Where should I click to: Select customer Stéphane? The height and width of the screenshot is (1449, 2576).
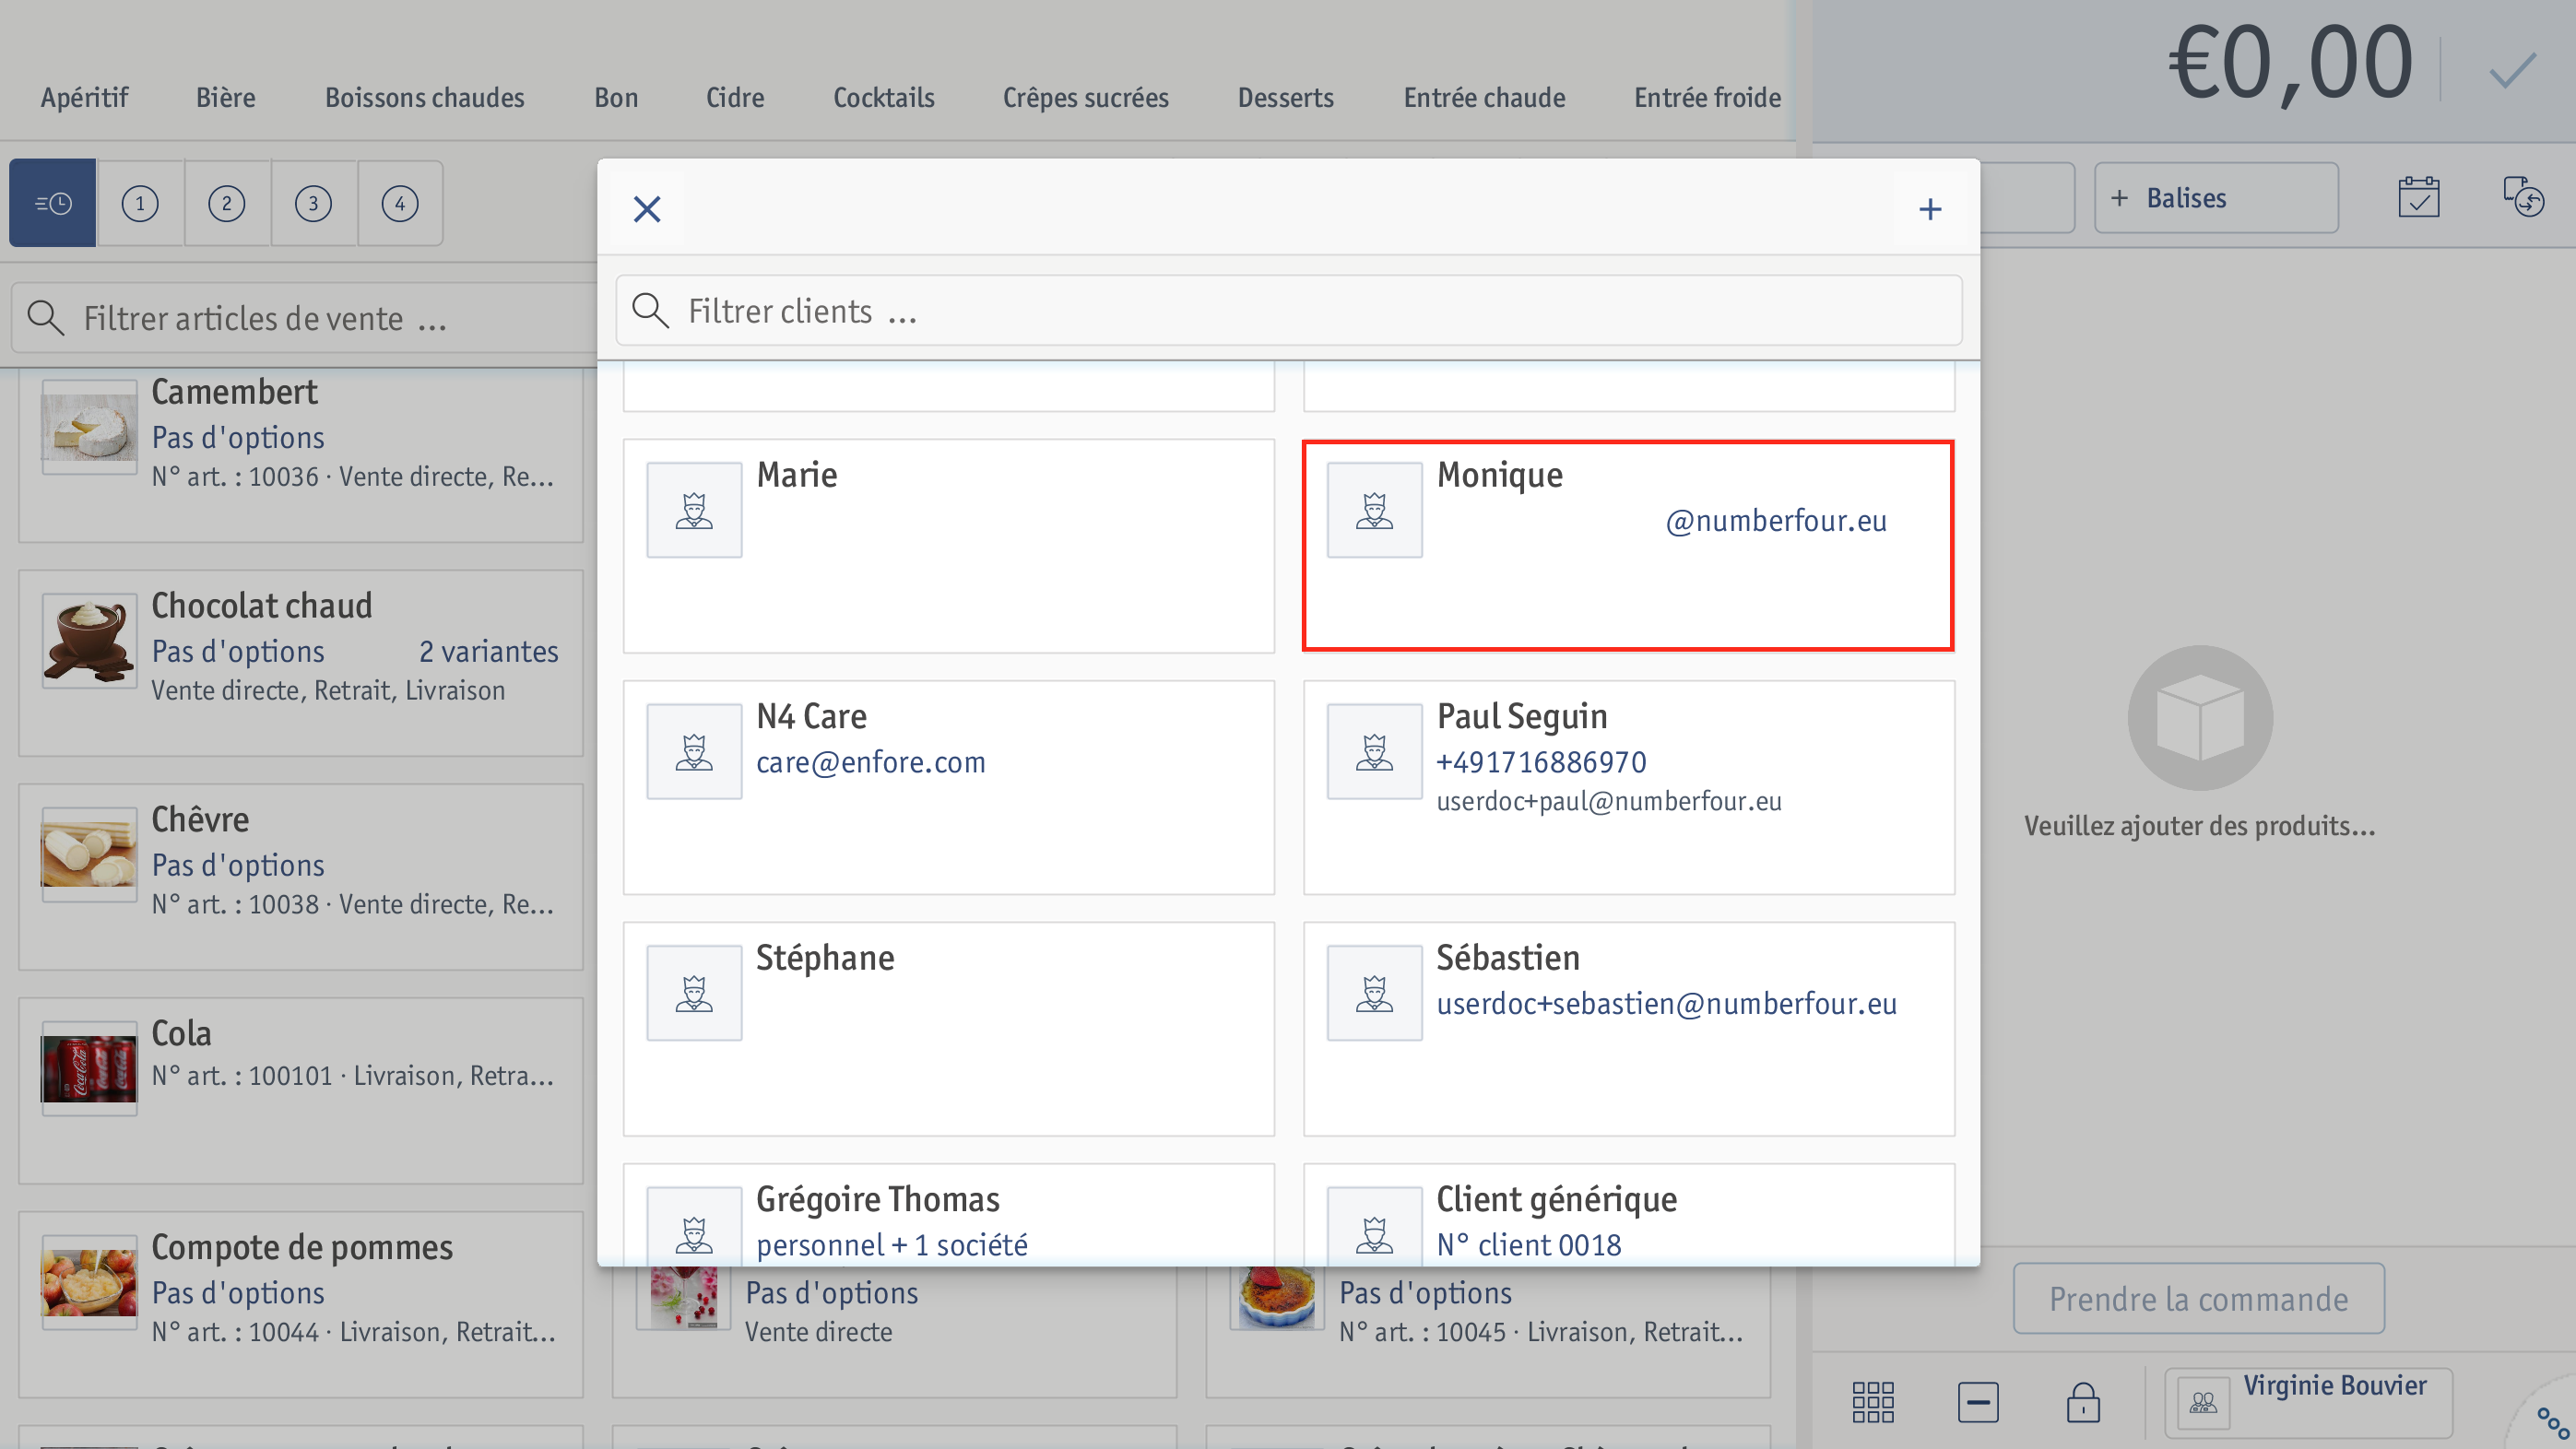948,1029
